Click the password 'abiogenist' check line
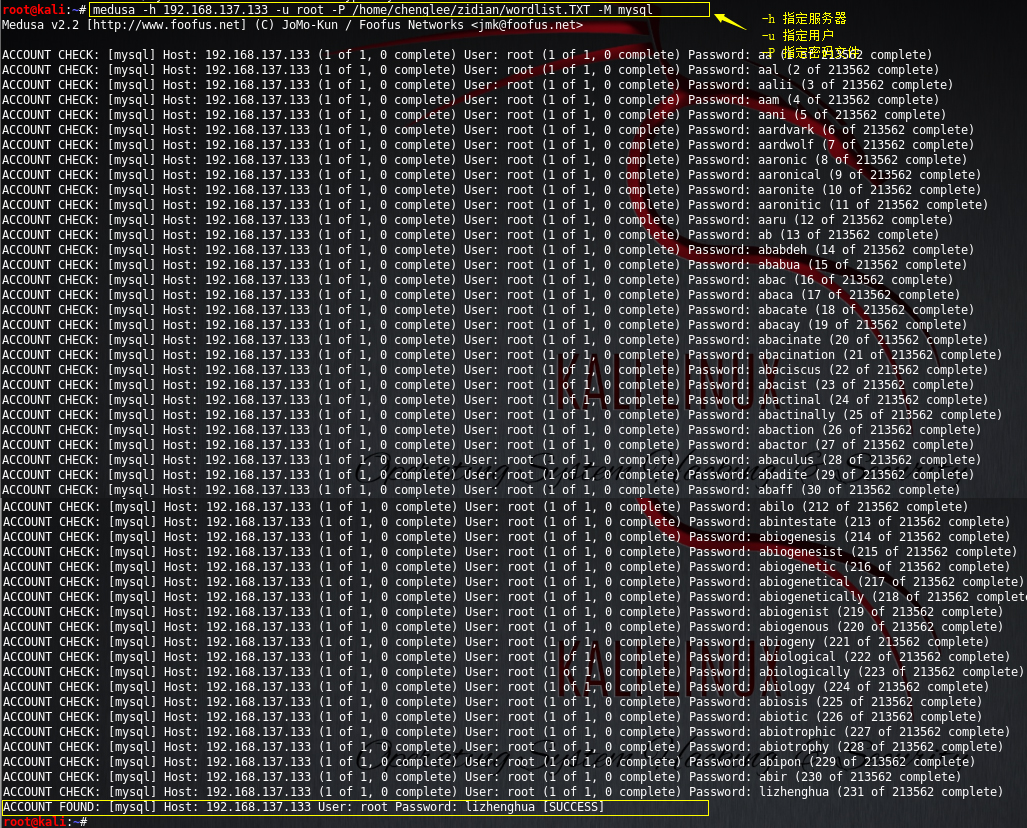This screenshot has width=1027, height=828. 503,612
